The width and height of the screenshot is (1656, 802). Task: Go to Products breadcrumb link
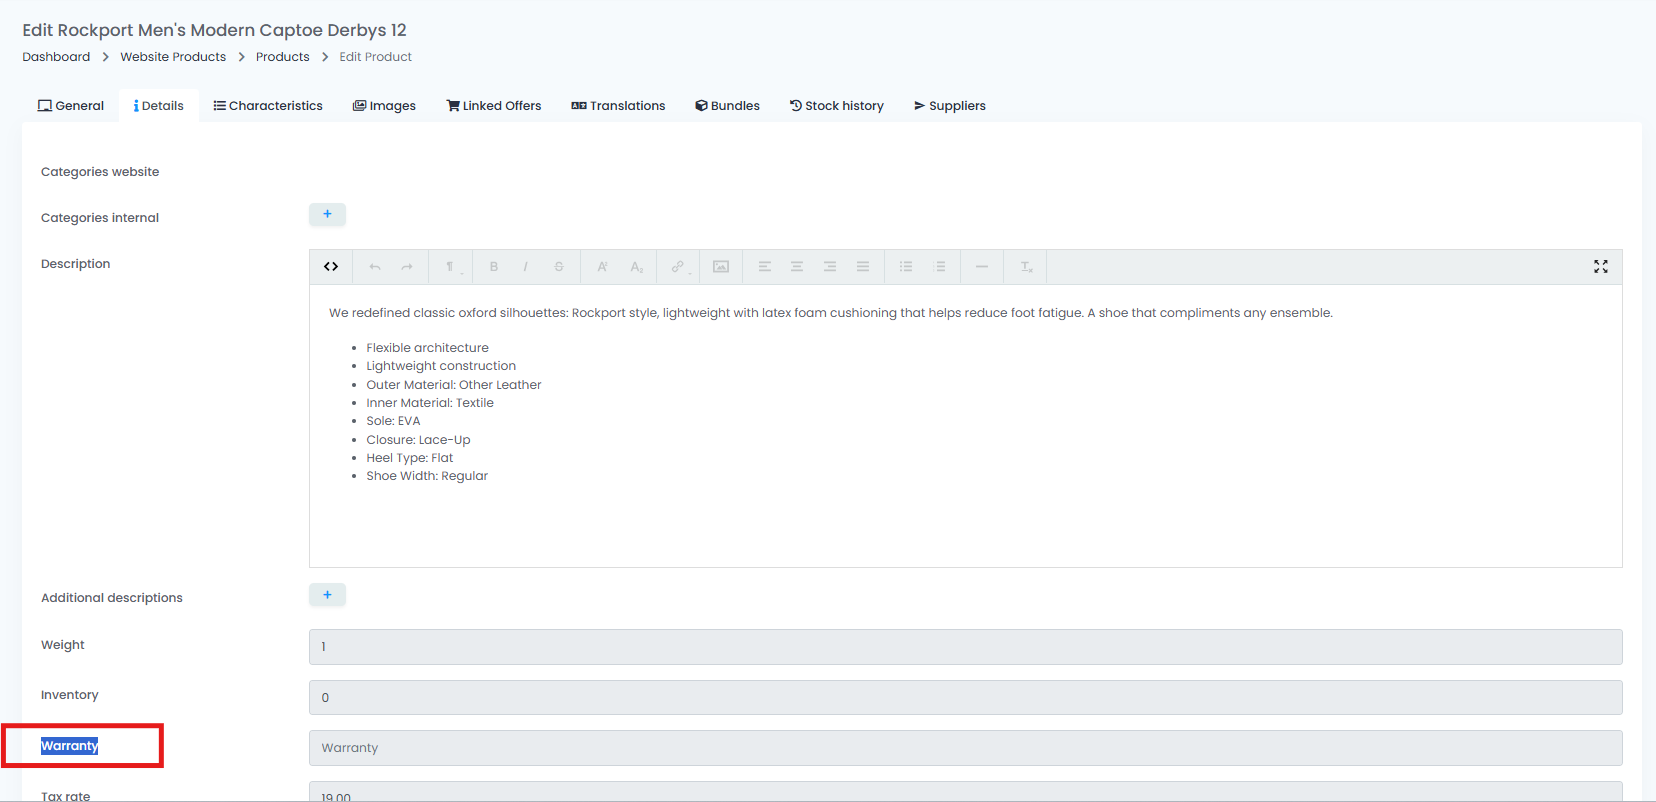[x=283, y=57]
